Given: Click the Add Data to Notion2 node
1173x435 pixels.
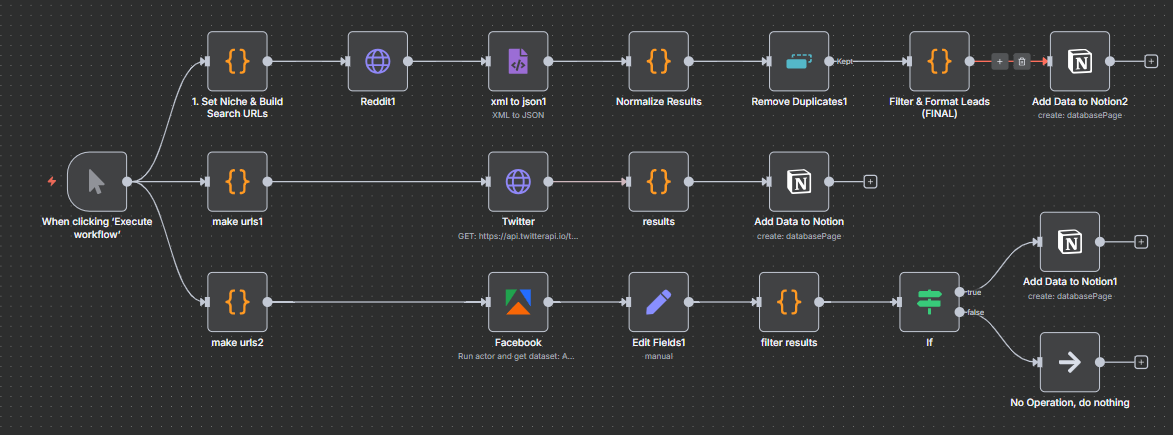Looking at the screenshot, I should (x=1079, y=61).
